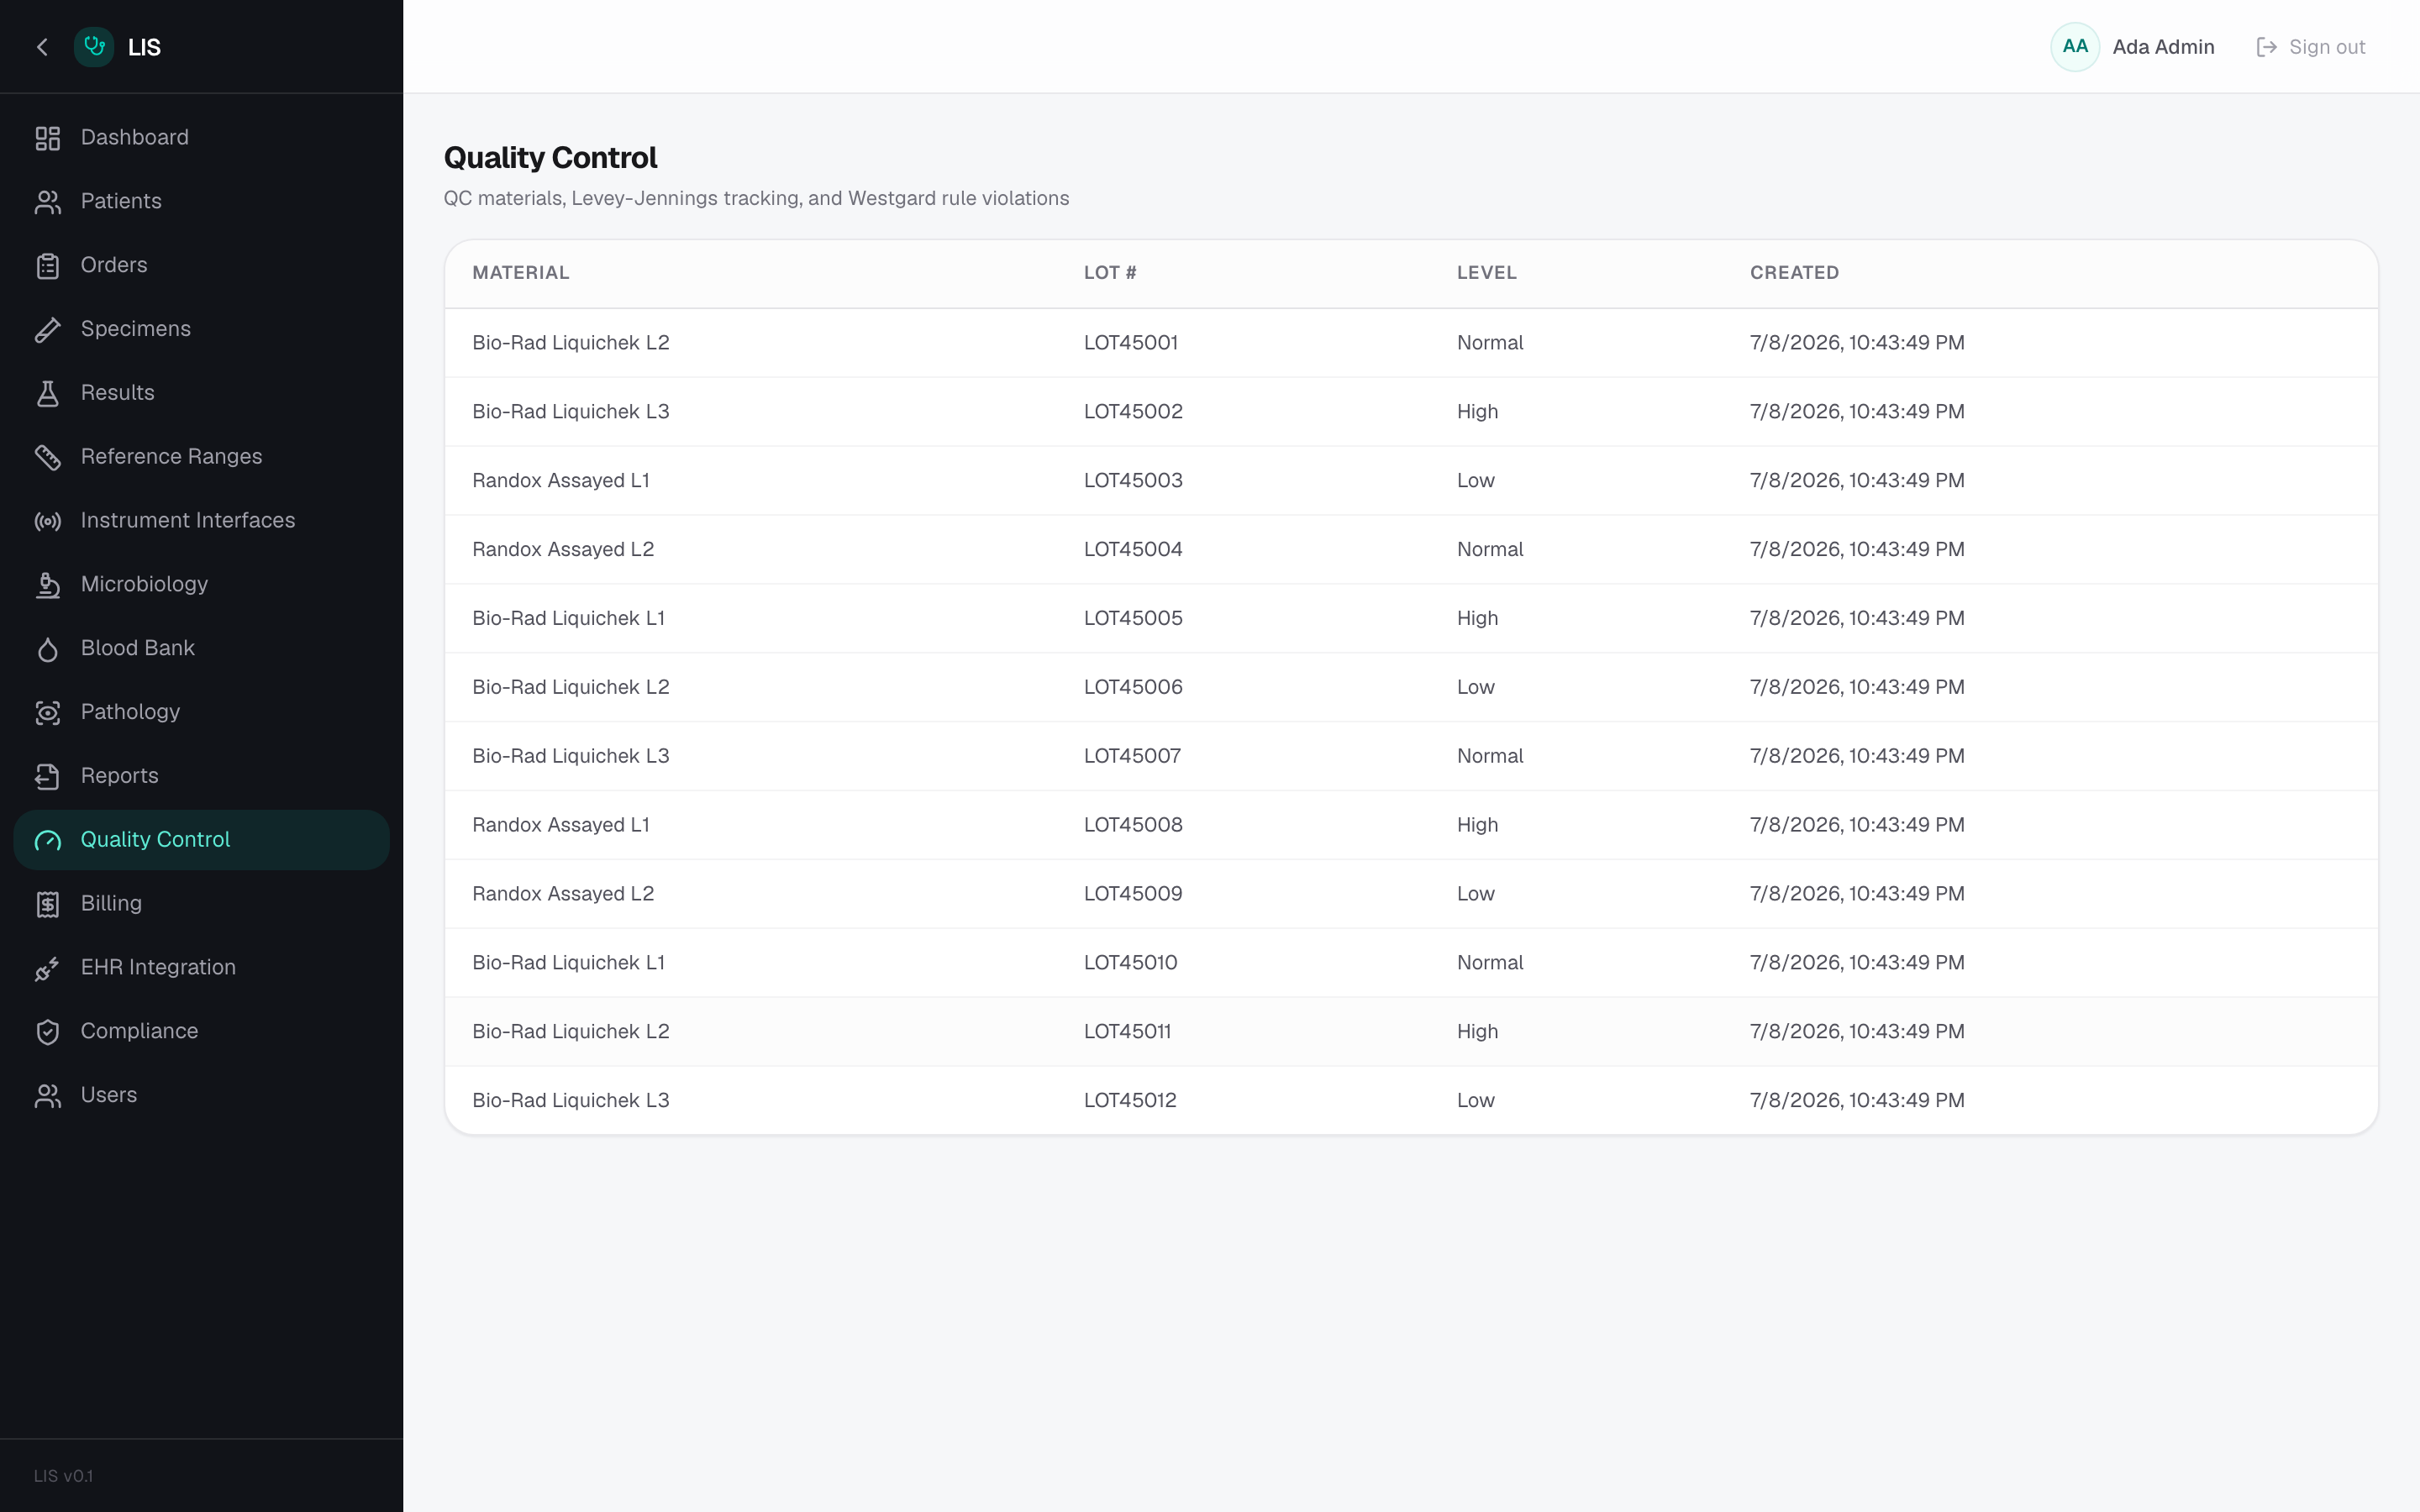Click the Instrument Interfaces signal icon
This screenshot has width=2420, height=1512.
tap(48, 521)
